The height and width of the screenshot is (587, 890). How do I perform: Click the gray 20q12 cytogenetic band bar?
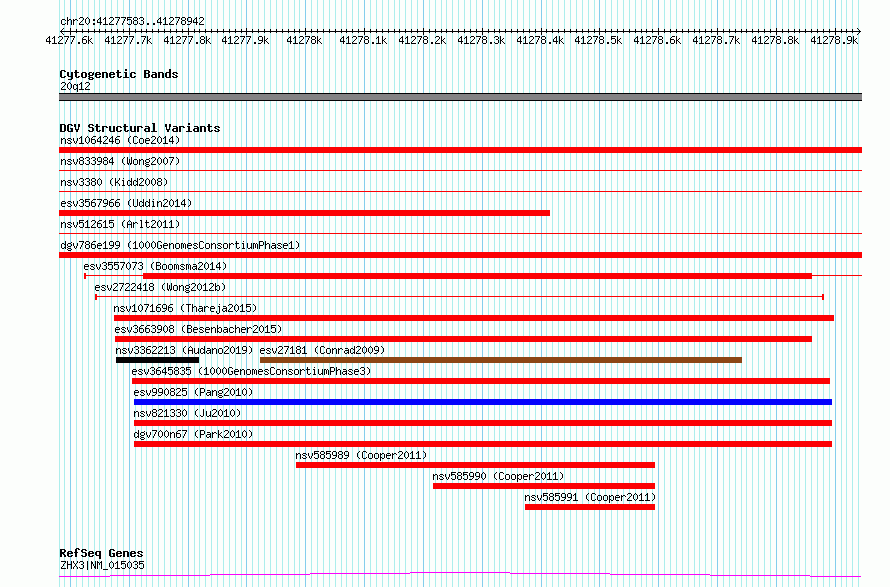pyautogui.click(x=460, y=97)
